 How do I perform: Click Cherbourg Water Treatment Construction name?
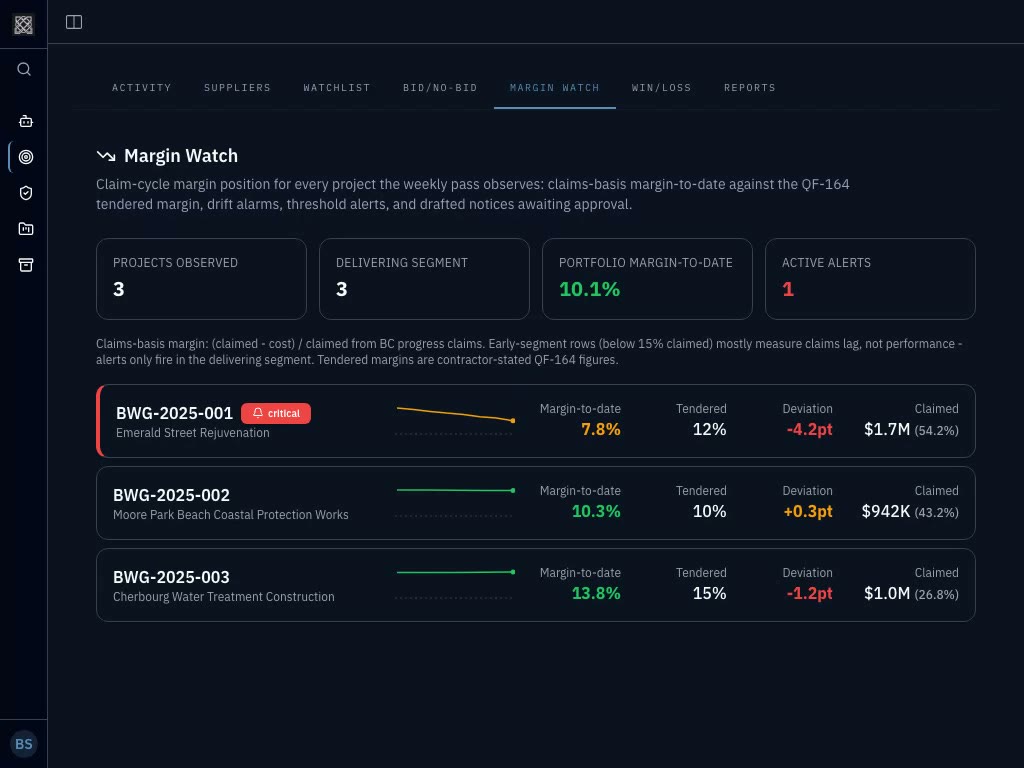(x=223, y=597)
